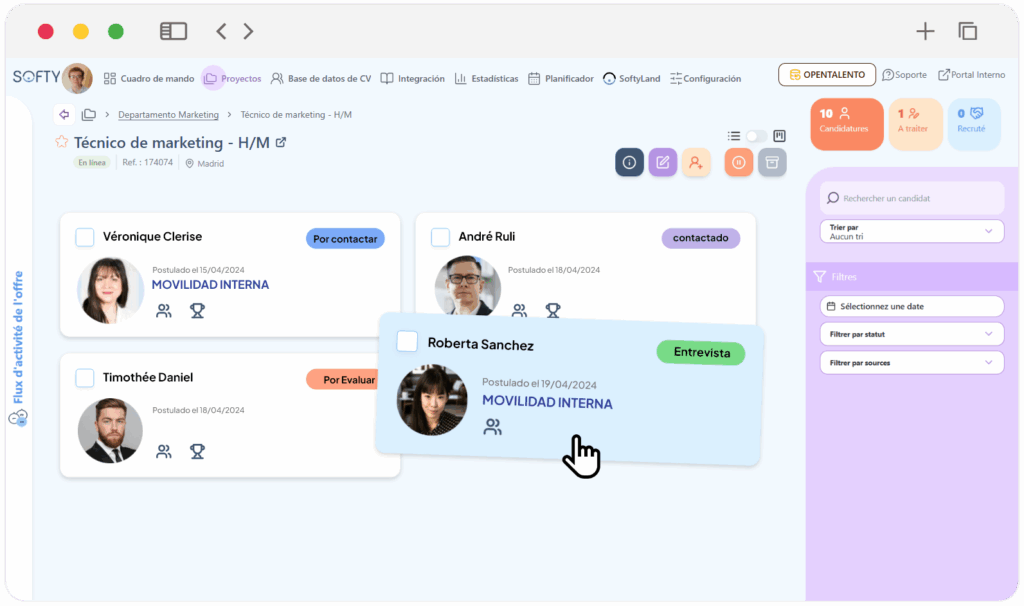Open external link icon beside job title
Viewport: 1024px width, 606px height.
(x=281, y=143)
